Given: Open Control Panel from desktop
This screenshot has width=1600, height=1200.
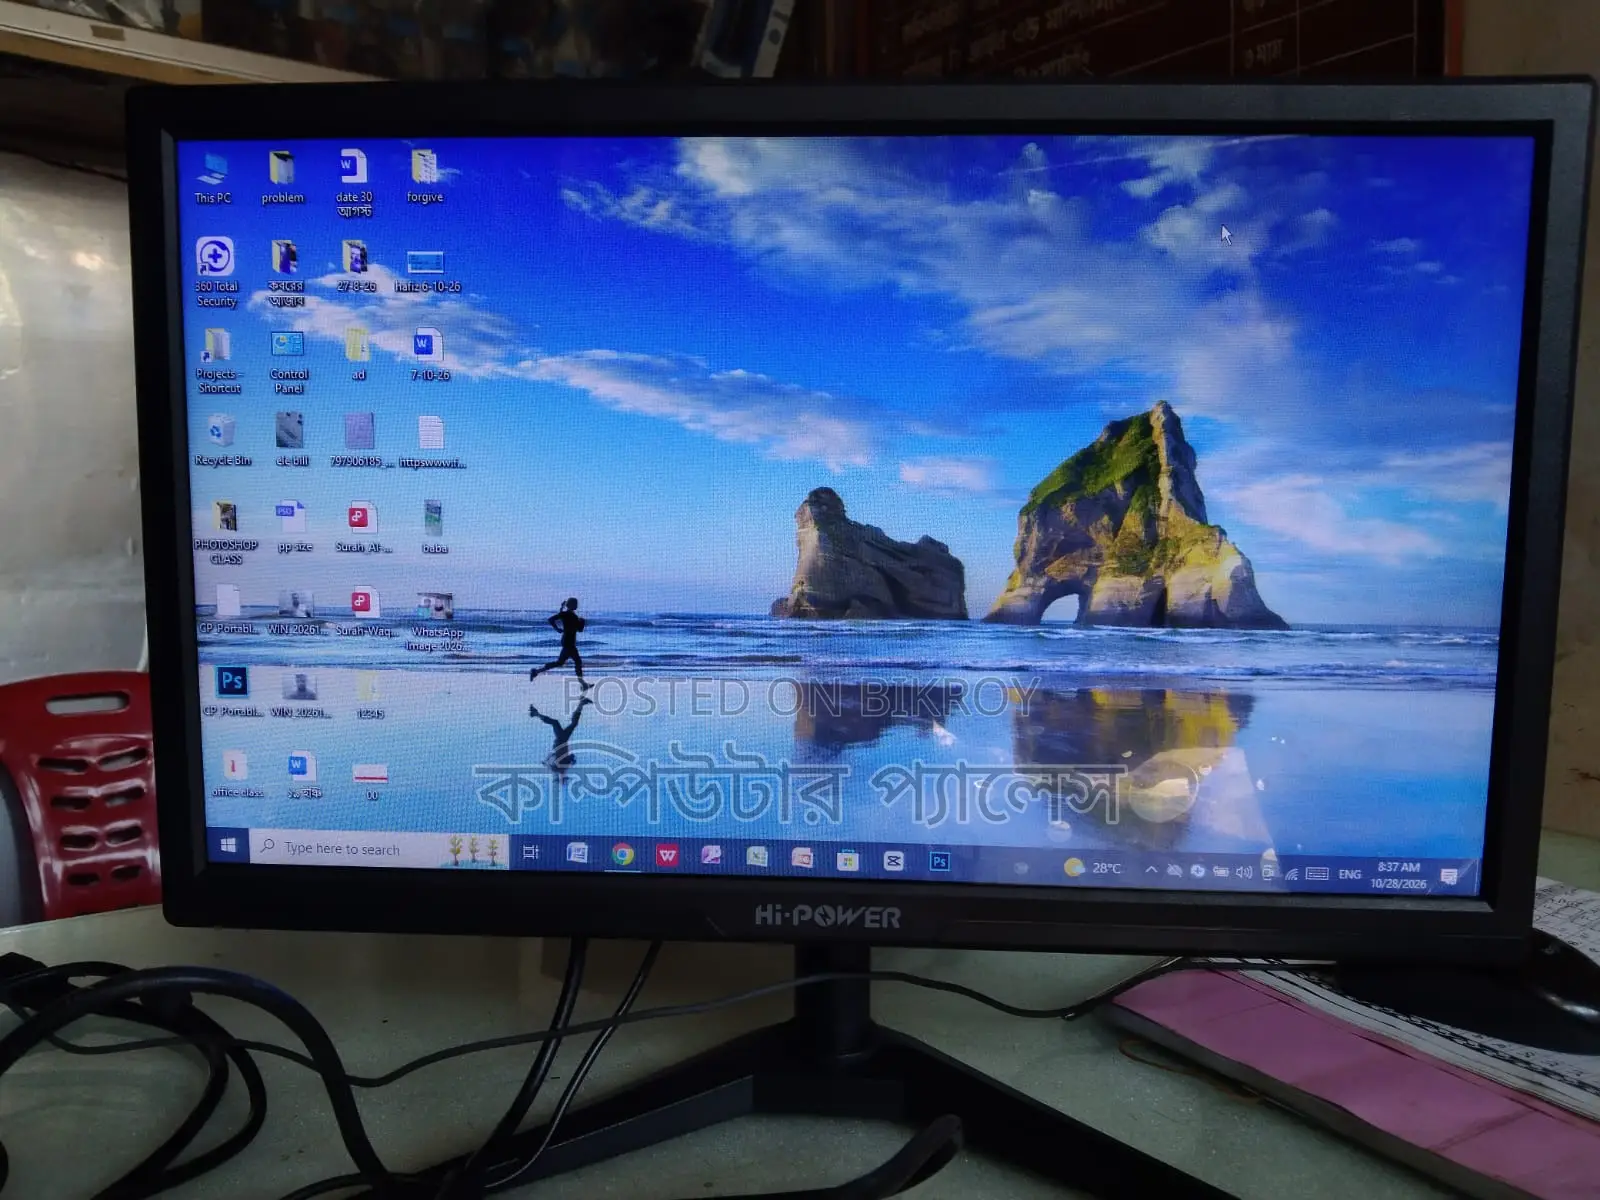Looking at the screenshot, I should 288,361.
